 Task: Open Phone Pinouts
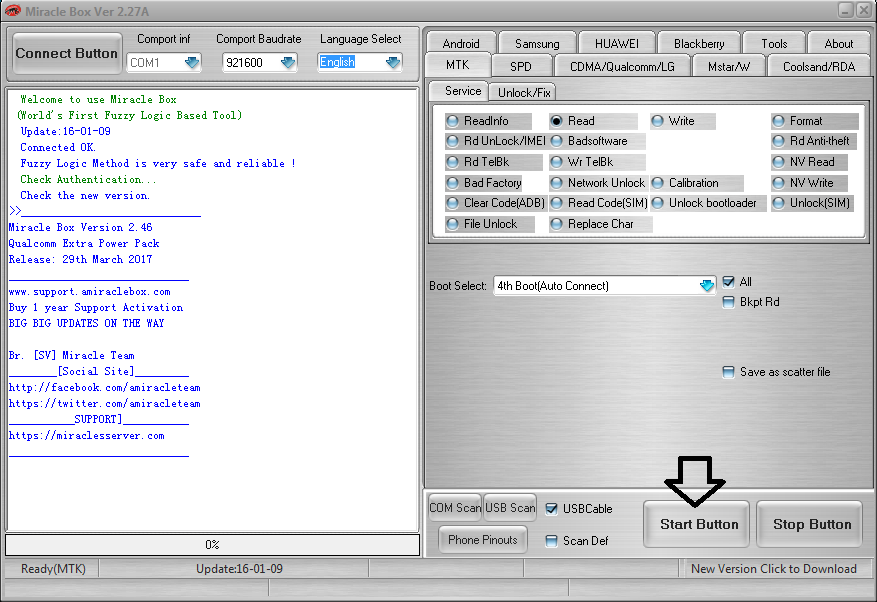point(482,540)
